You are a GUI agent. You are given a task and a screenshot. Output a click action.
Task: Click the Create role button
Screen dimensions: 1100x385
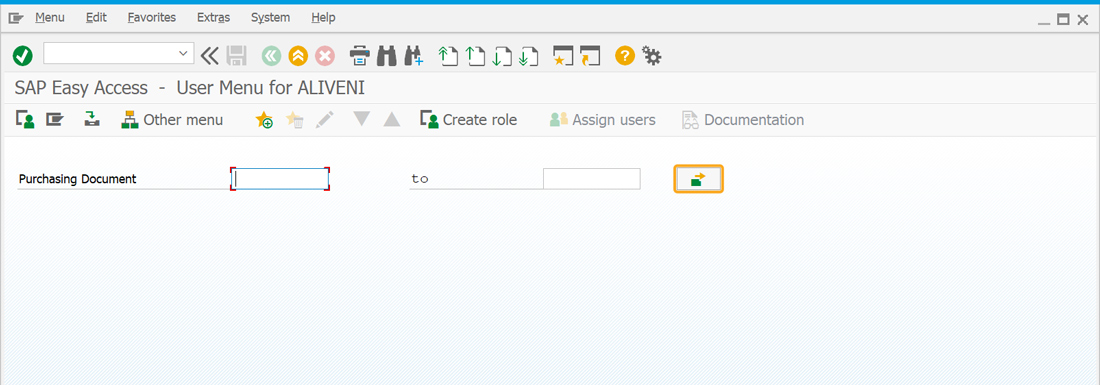pyautogui.click(x=469, y=120)
